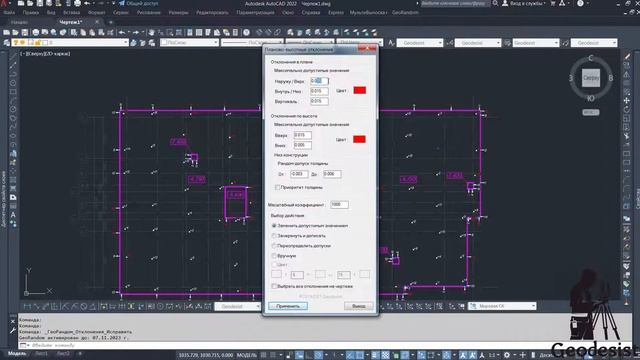Click the Help question mark toolbar icon
Image resolution: width=640 pixels, height=360 pixels.
coord(247,32)
